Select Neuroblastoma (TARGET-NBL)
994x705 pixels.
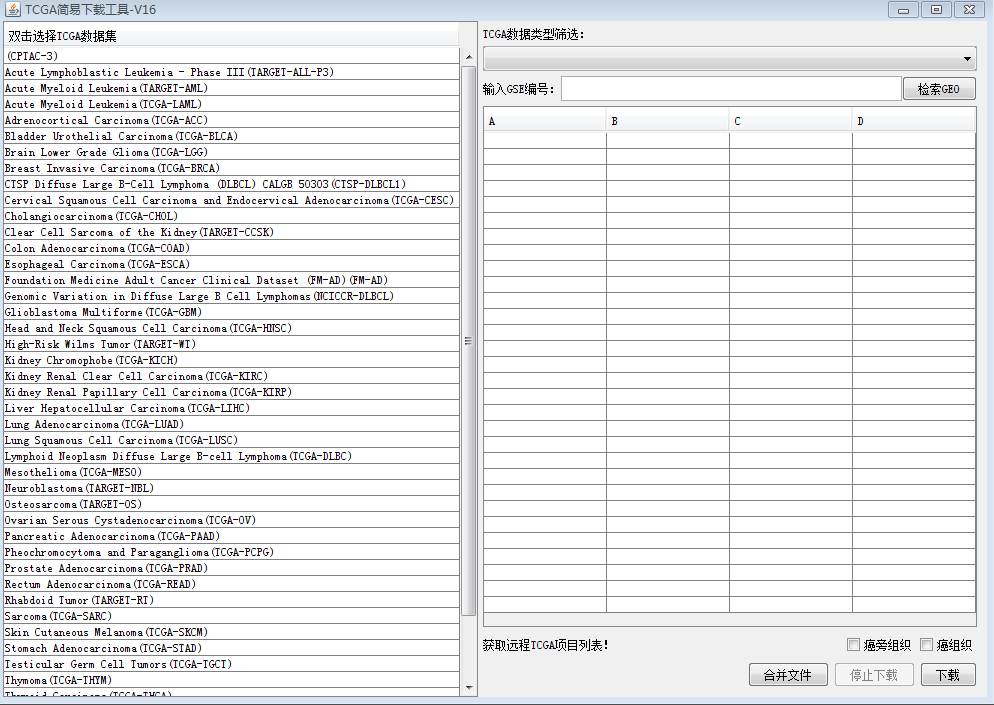tap(231, 488)
